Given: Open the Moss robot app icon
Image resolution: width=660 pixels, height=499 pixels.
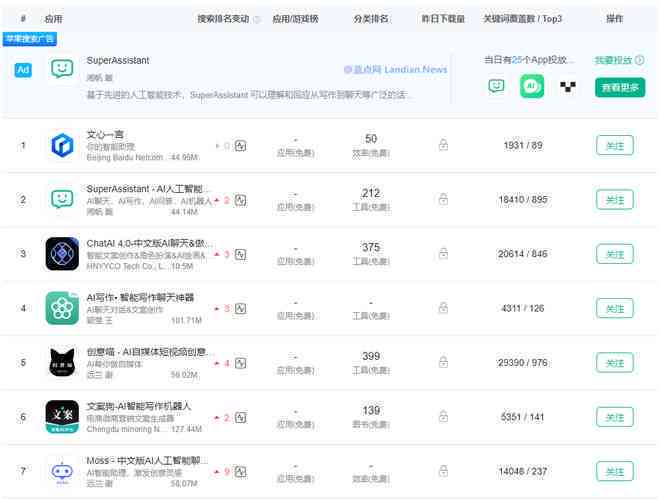Looking at the screenshot, I should pos(62,472).
